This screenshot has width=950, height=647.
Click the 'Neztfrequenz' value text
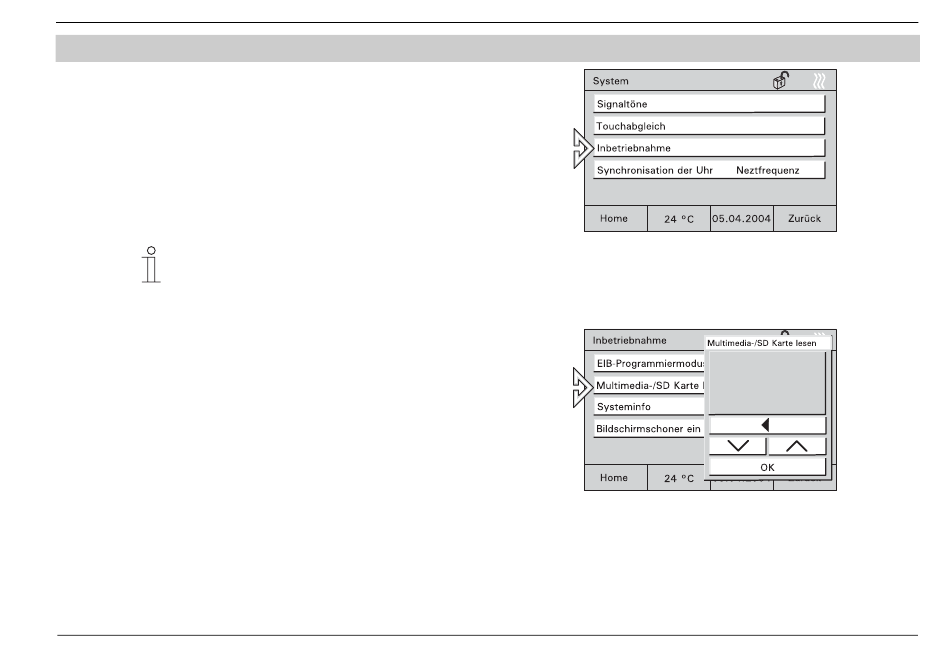768,170
